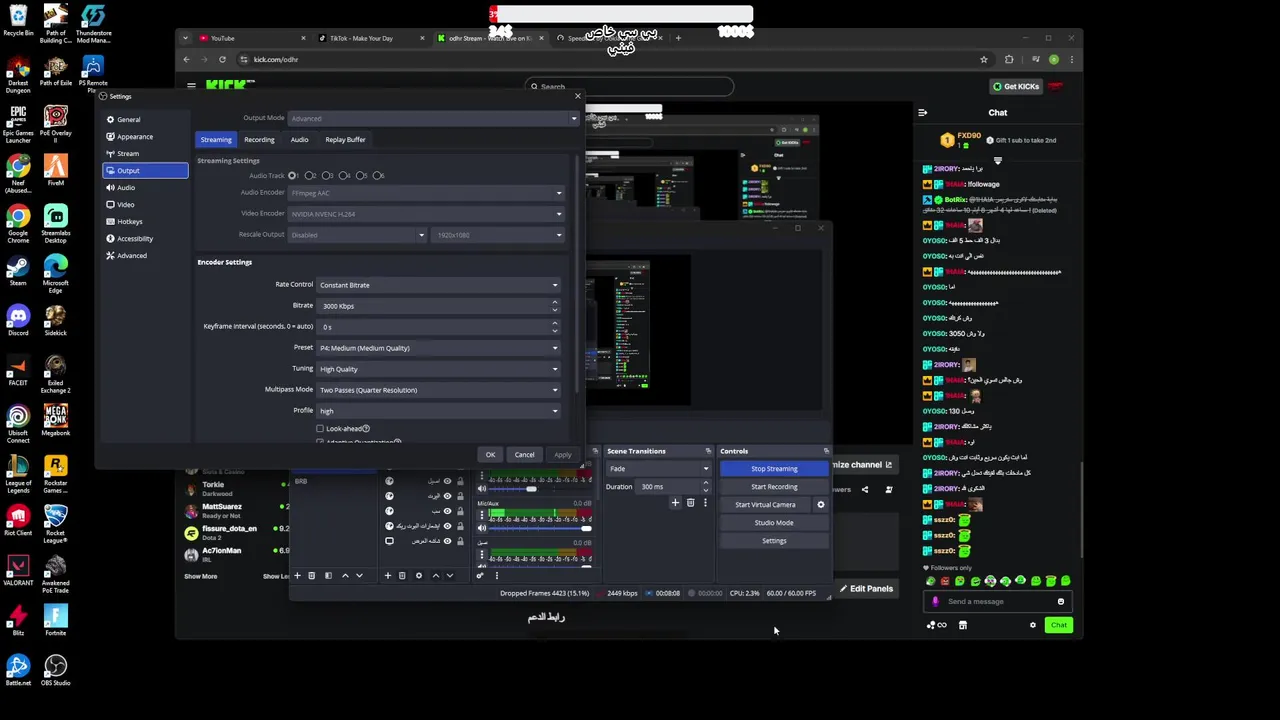Open Rate Control dropdown
This screenshot has height=720, width=1280.
[x=438, y=285]
